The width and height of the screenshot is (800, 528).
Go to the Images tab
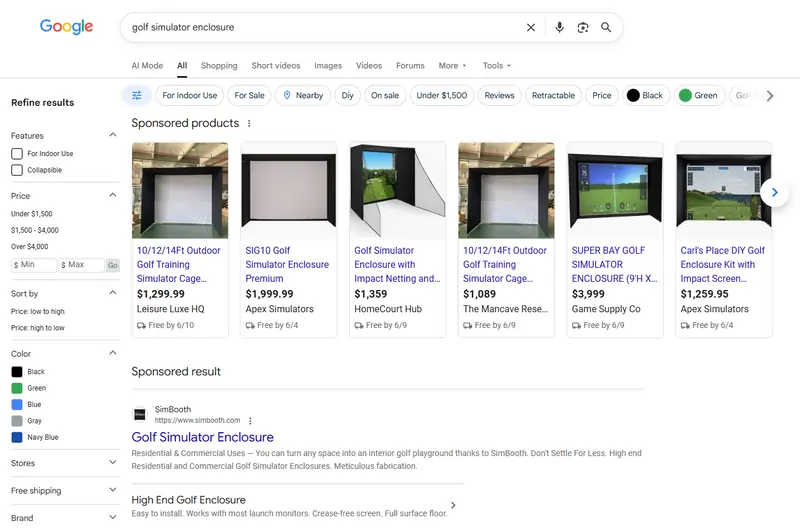[x=328, y=66]
